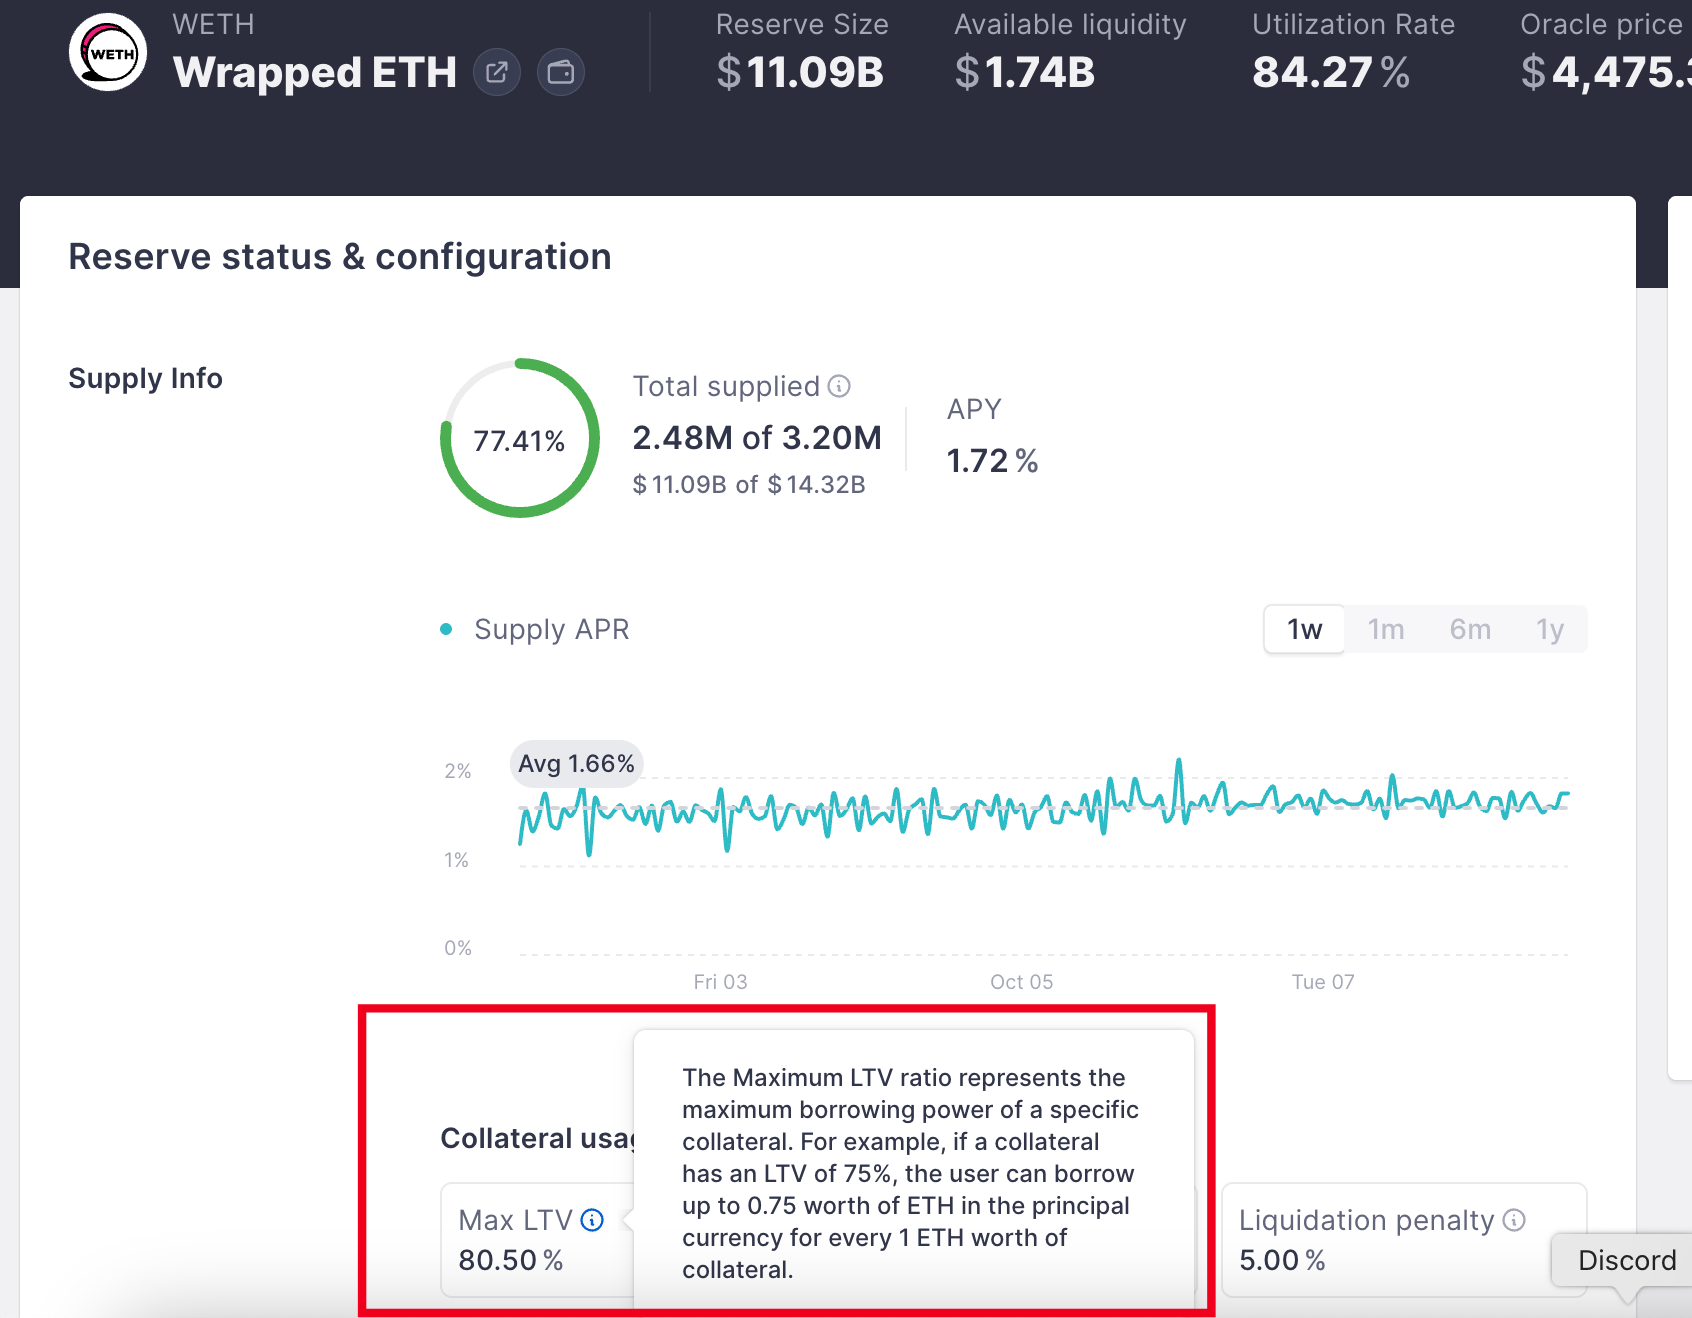Click the Maximum LTV tooltip text box

pyautogui.click(x=913, y=1172)
